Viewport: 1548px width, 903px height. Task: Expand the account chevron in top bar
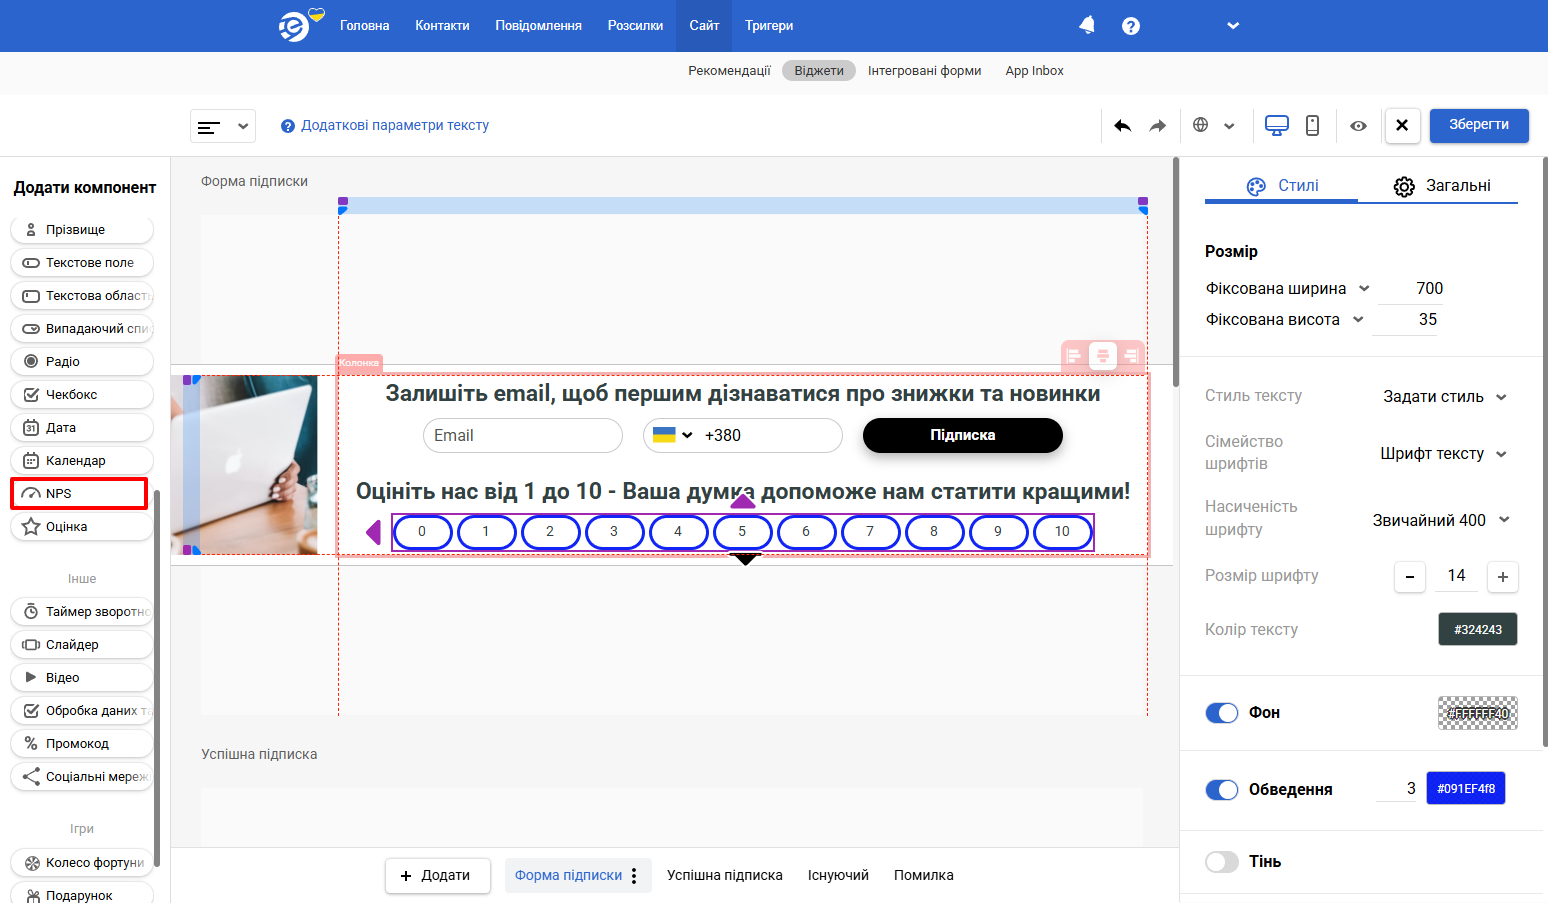point(1233,26)
